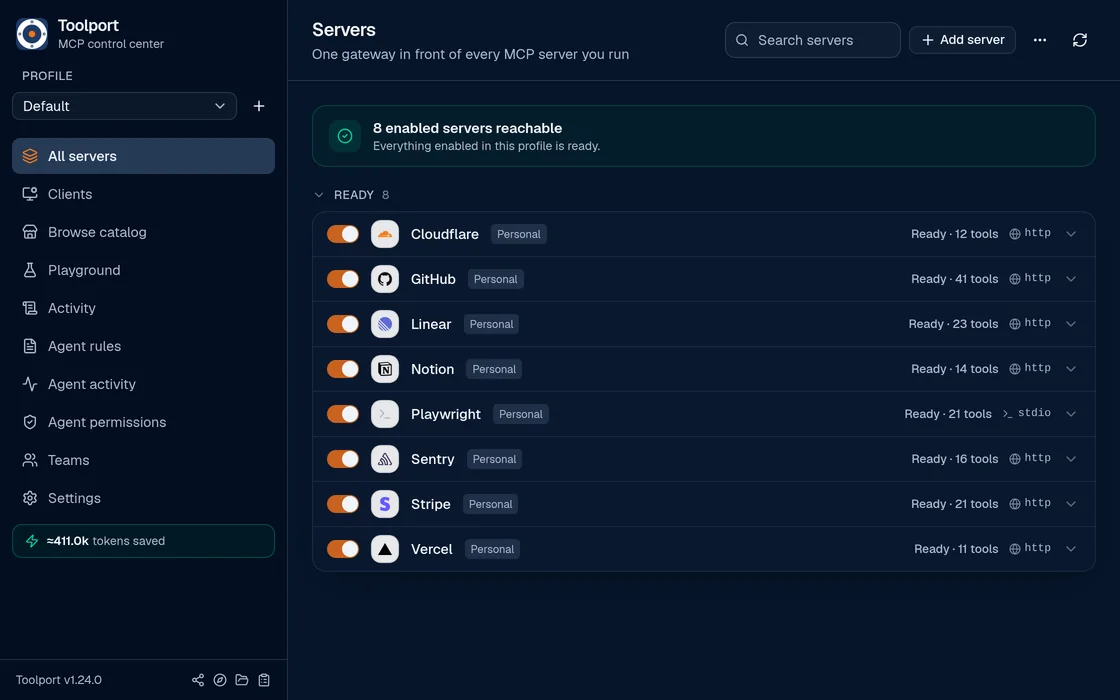Screen dimensions: 1120x700
Task: Click the Toolport v1.24.0 version text
Action: click(x=59, y=680)
